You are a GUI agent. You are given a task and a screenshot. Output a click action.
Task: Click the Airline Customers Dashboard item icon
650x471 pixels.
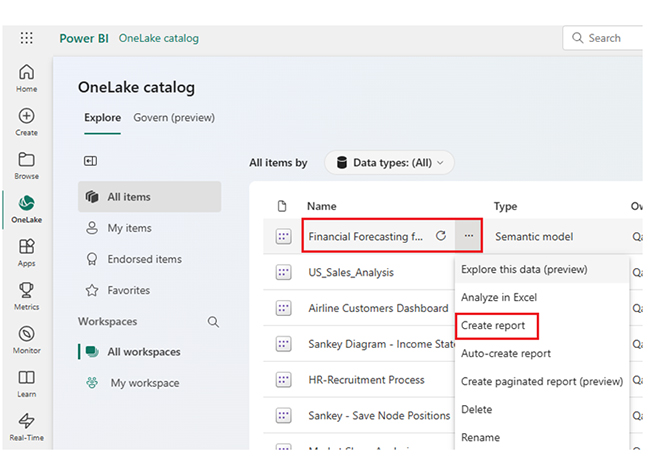point(284,308)
